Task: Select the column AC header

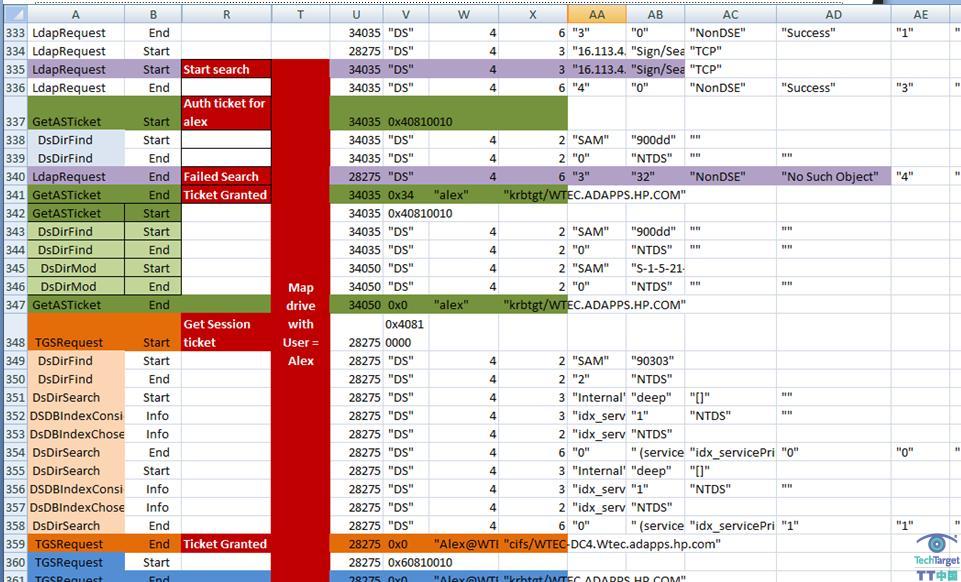Action: (731, 14)
